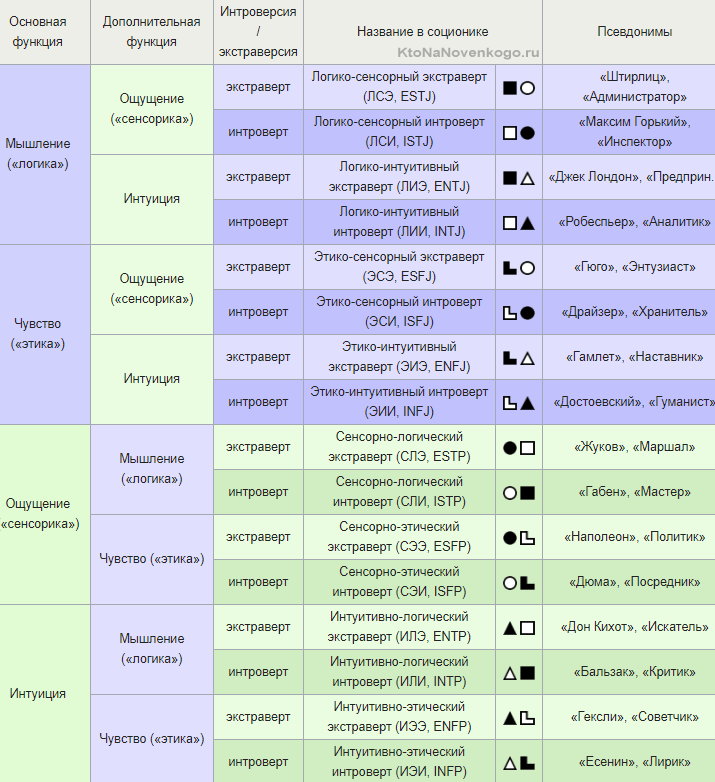Click the black square and white circle symbol for ЛСЭ

[519, 88]
